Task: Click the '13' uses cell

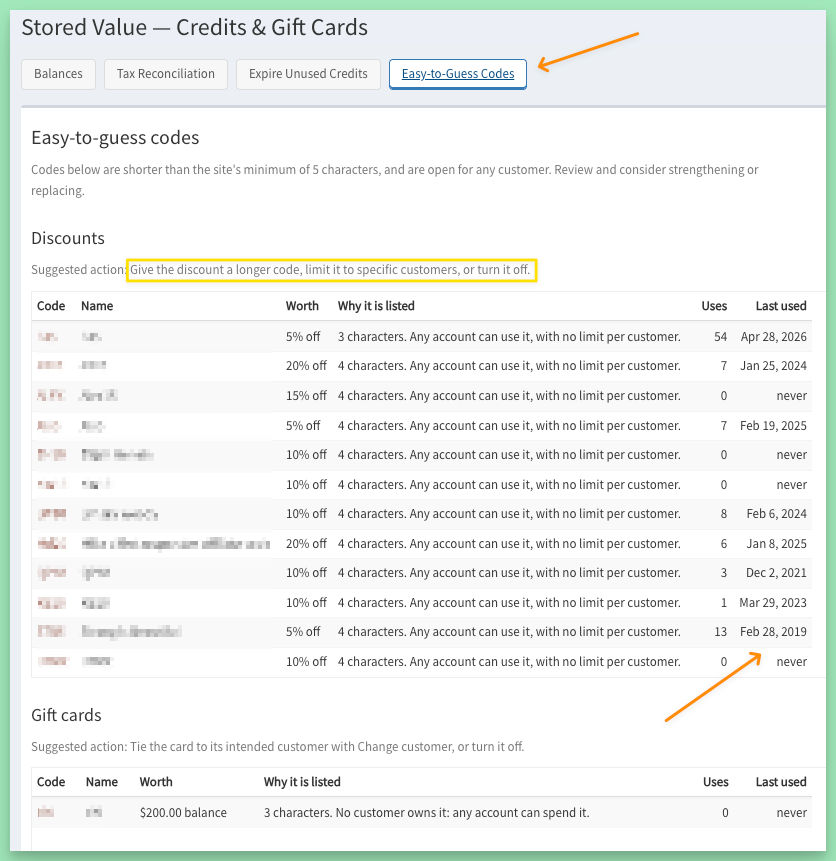Action: (720, 631)
